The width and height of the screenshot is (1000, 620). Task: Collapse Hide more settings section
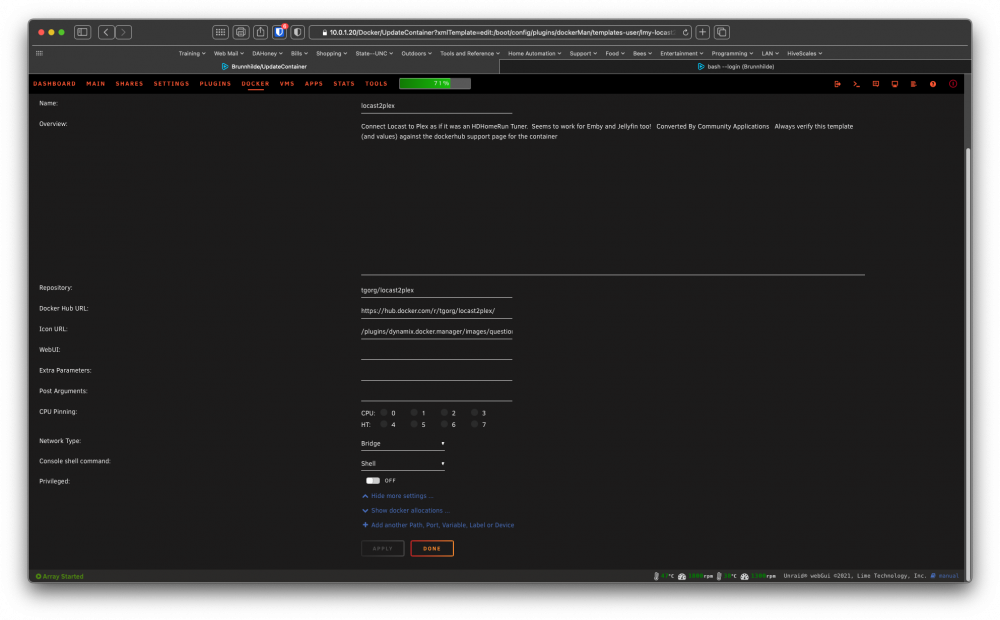pos(398,496)
